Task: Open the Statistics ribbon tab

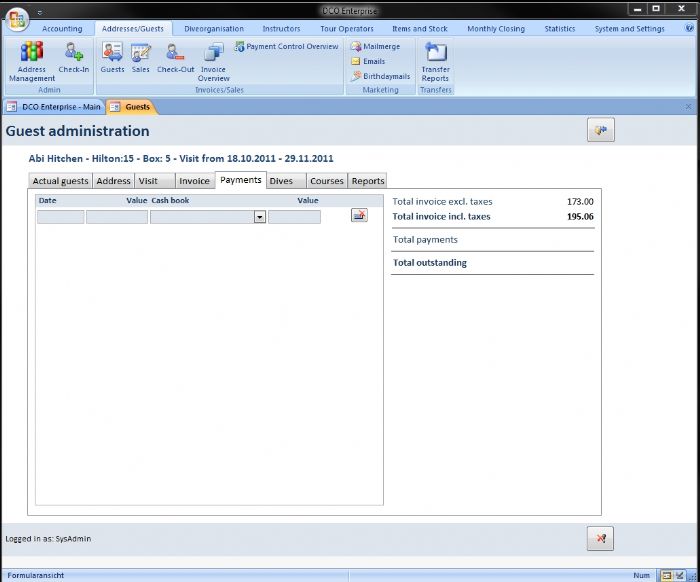Action: tap(559, 29)
